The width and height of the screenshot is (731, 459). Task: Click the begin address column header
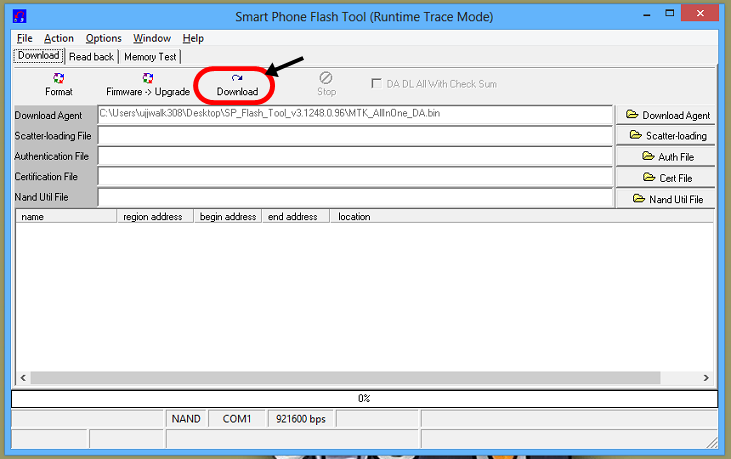click(x=228, y=216)
